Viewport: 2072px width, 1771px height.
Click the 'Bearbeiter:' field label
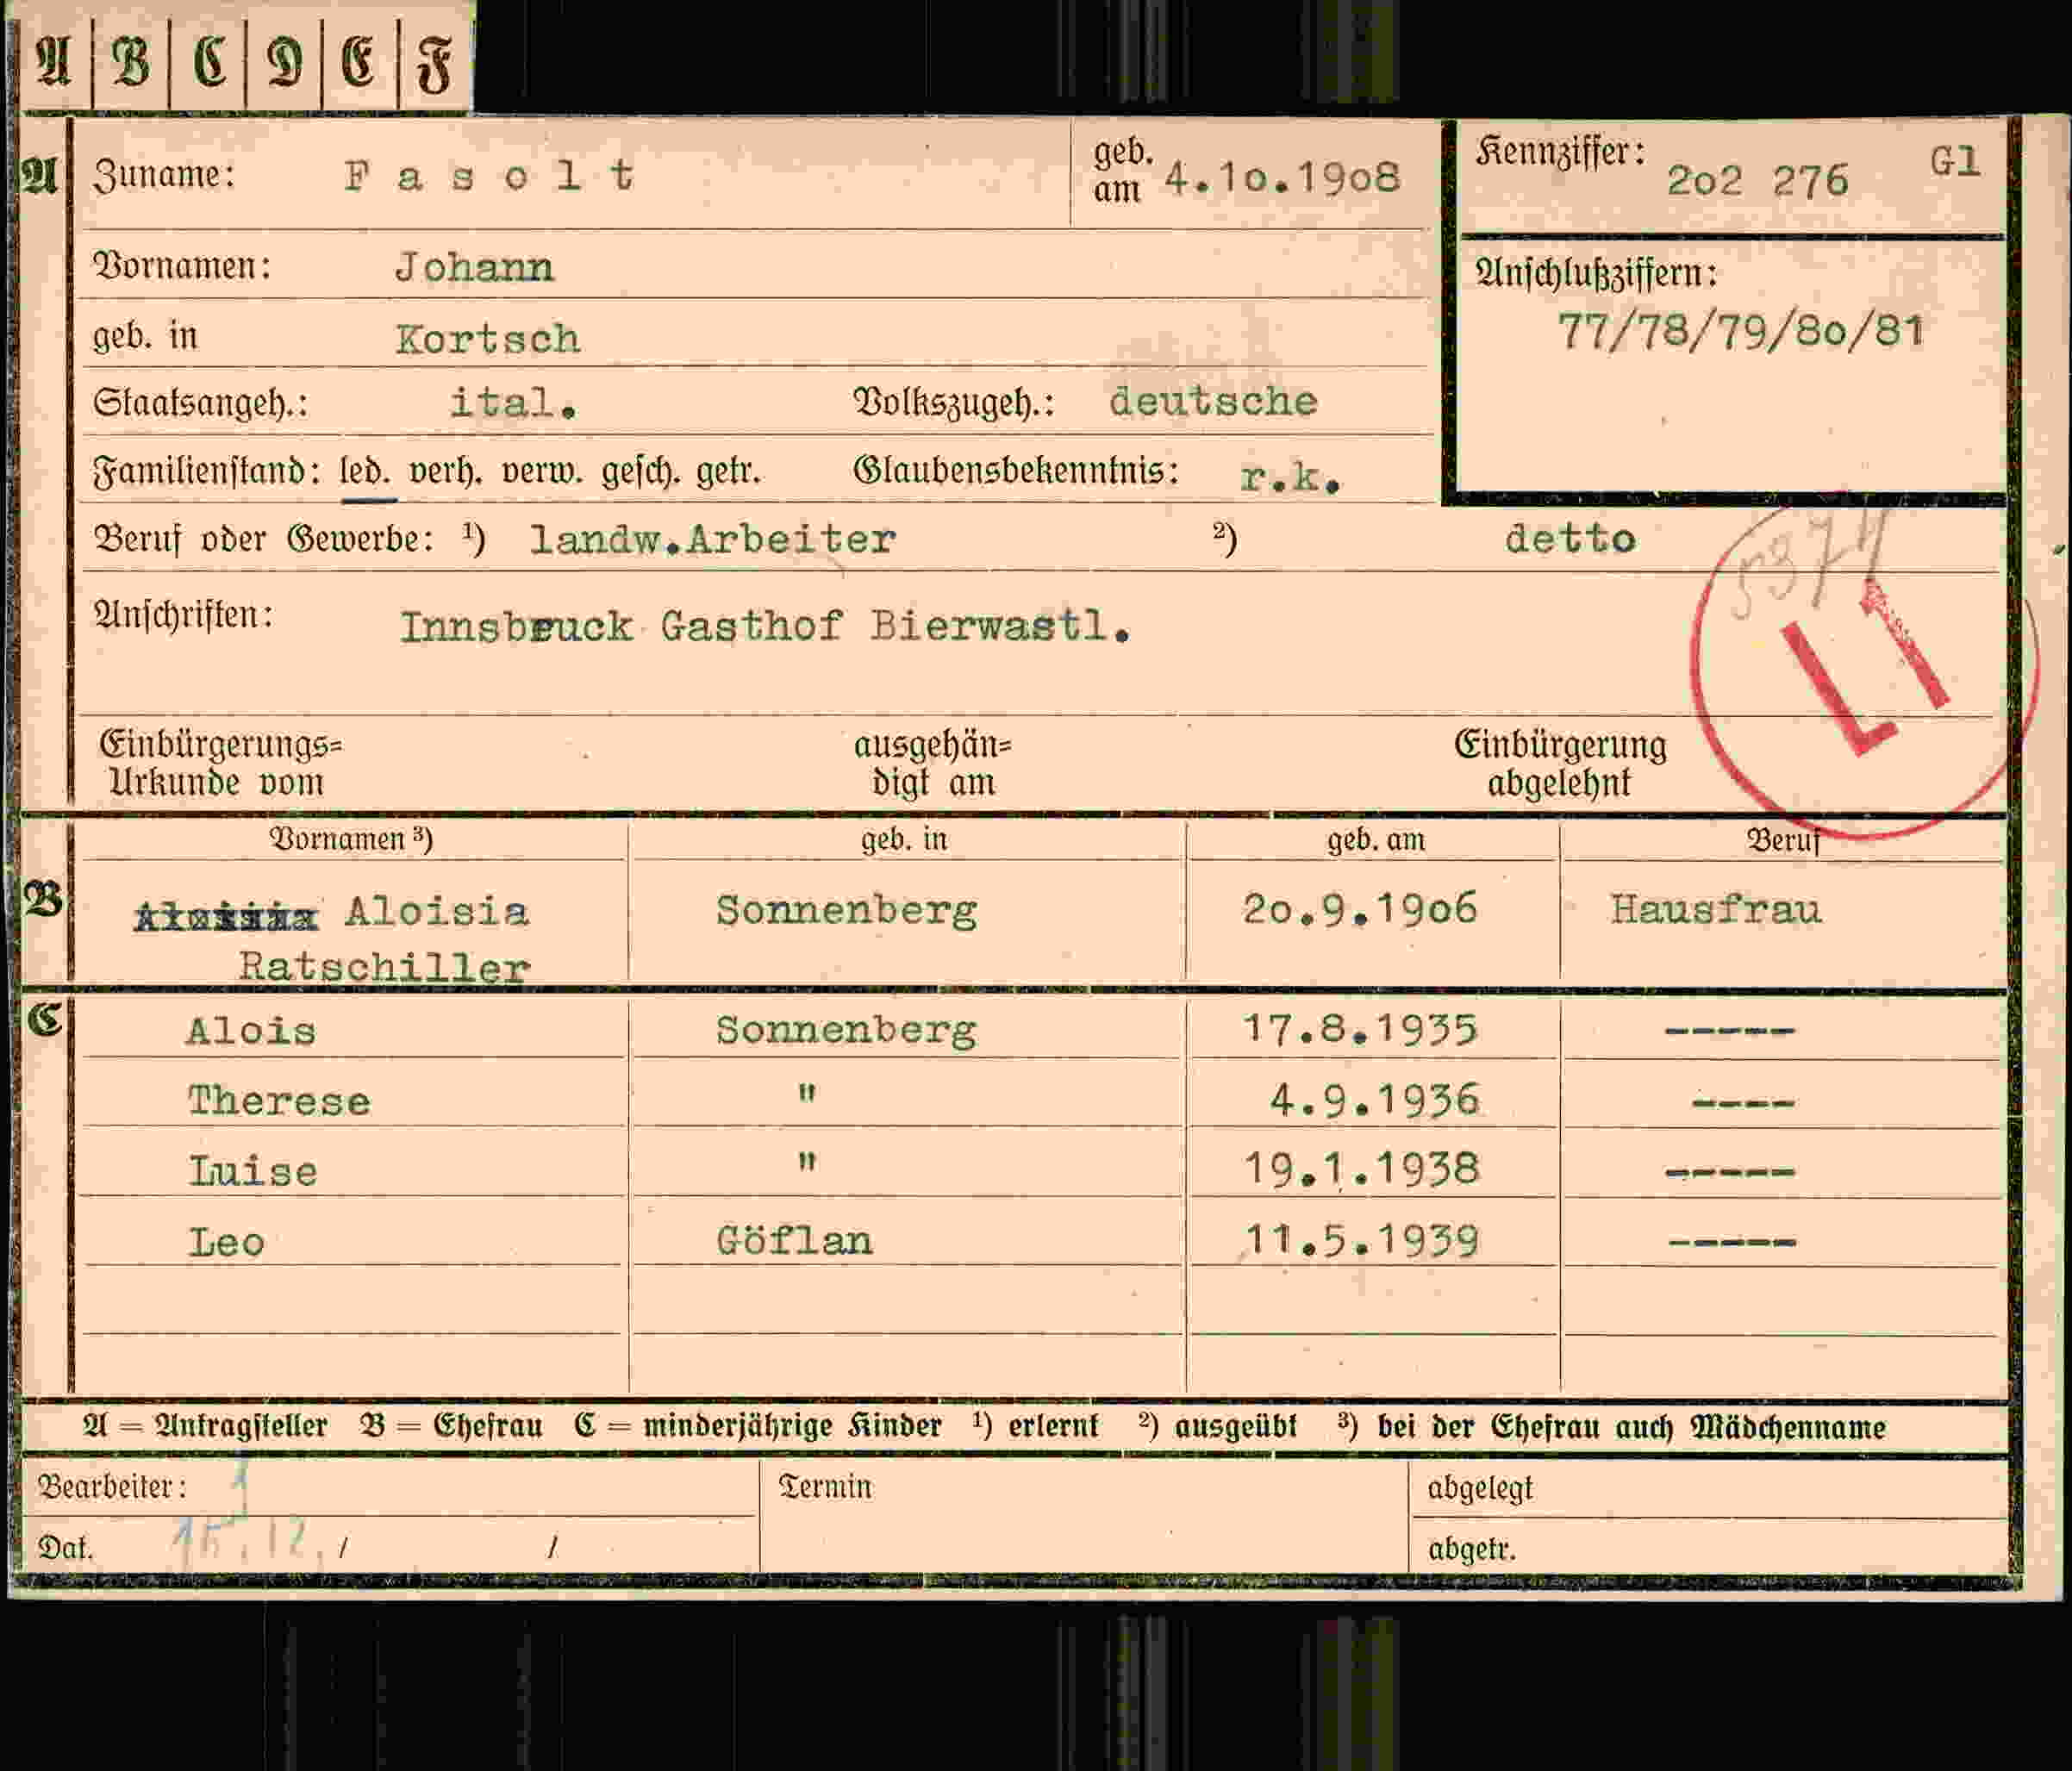click(x=112, y=1488)
